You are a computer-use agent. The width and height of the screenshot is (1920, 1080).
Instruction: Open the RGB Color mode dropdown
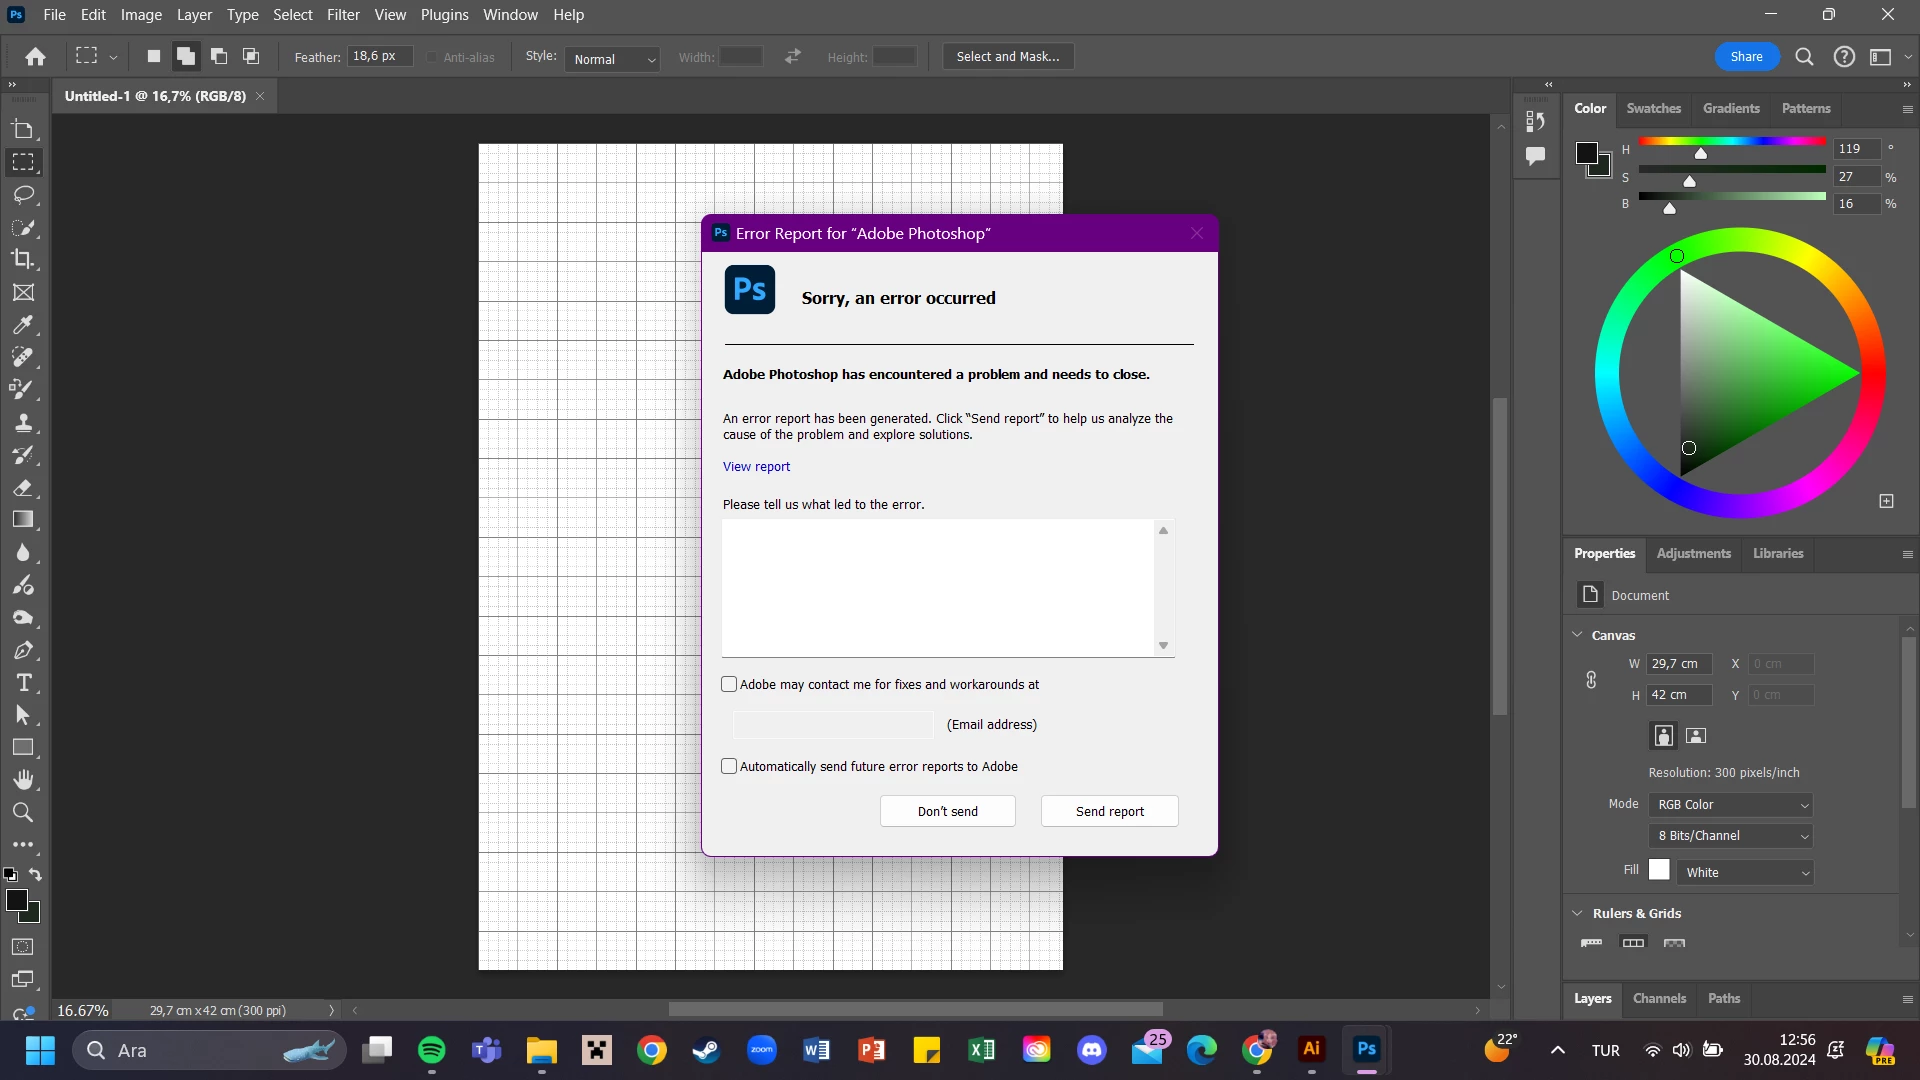(x=1731, y=805)
